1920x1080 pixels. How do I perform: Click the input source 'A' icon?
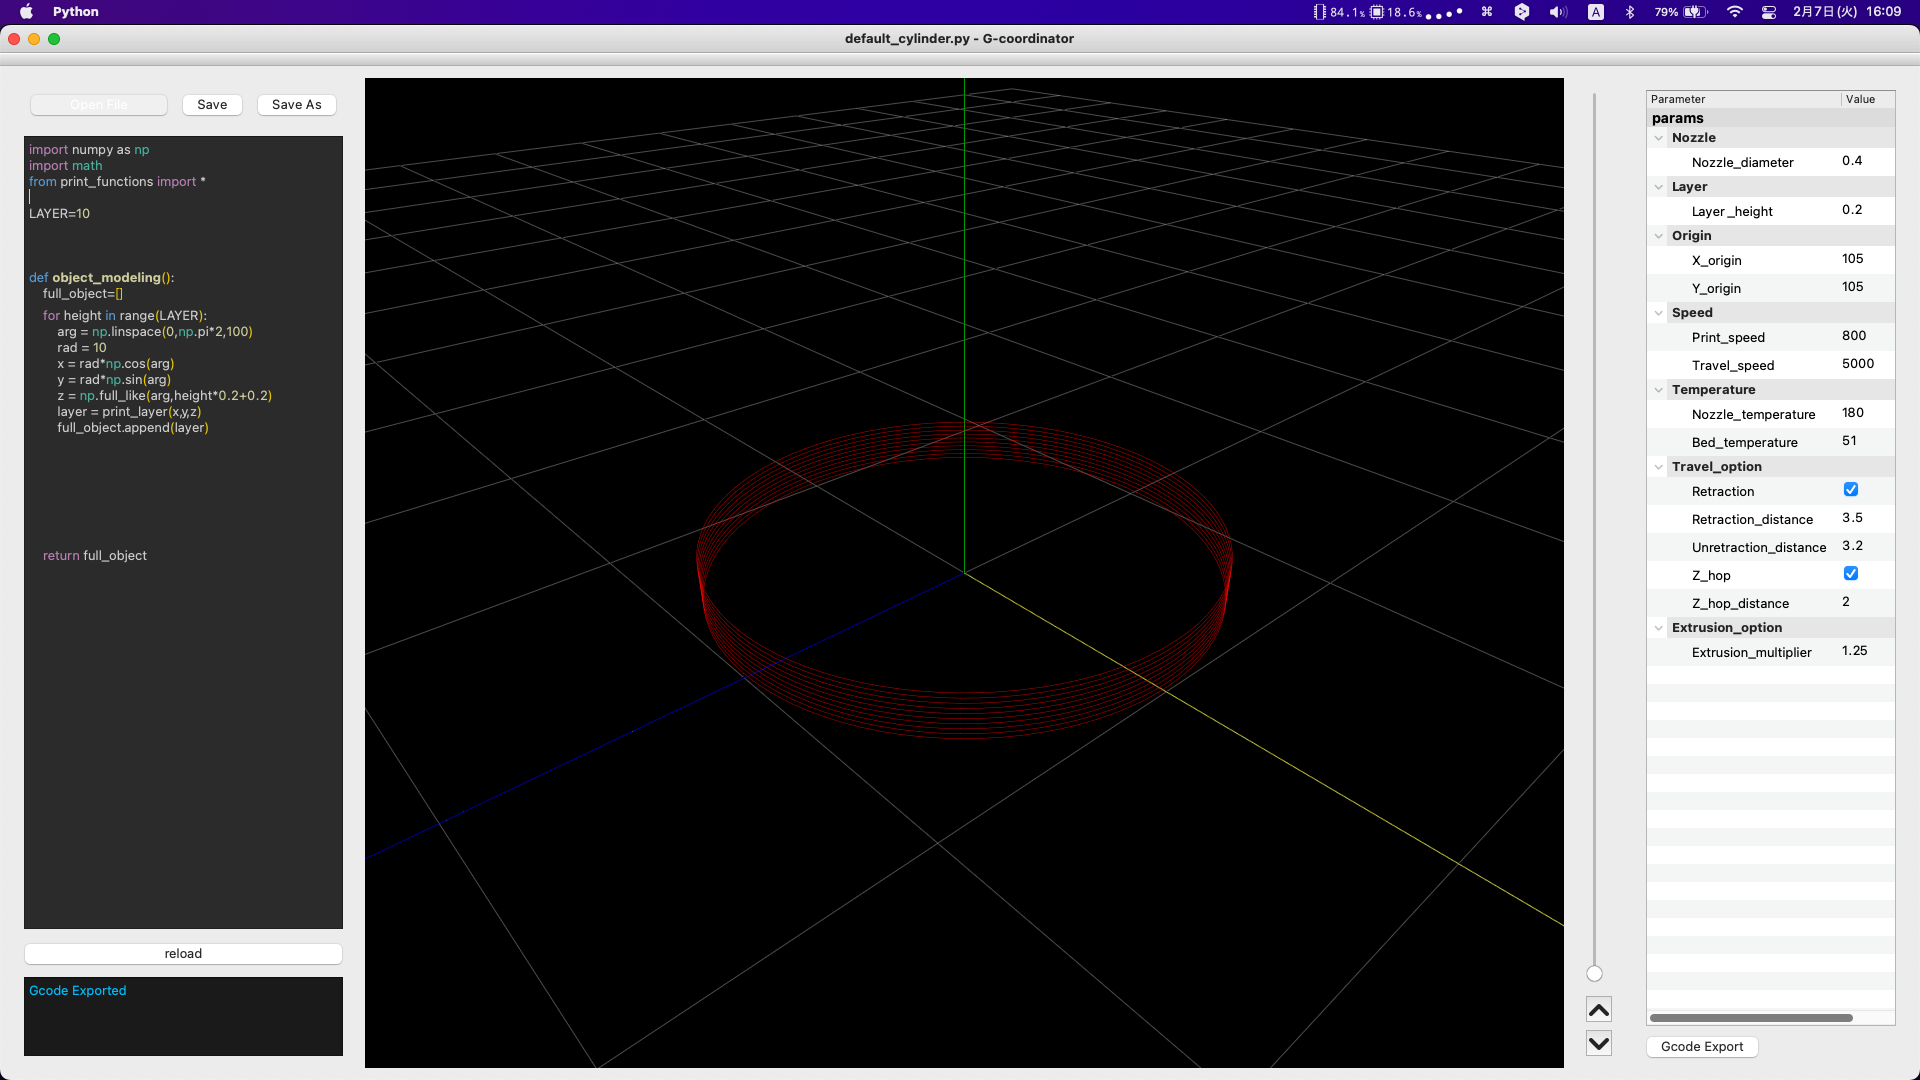(x=1595, y=12)
